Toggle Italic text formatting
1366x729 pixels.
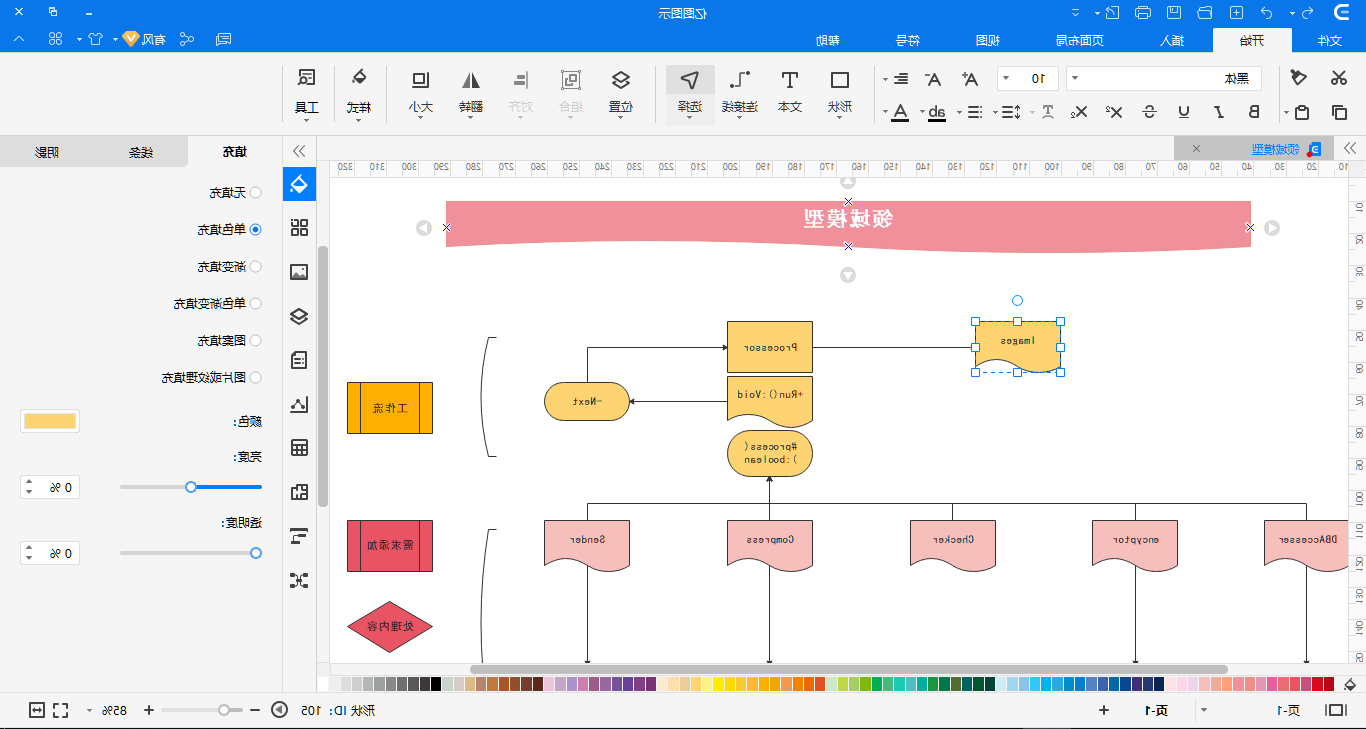(1219, 112)
